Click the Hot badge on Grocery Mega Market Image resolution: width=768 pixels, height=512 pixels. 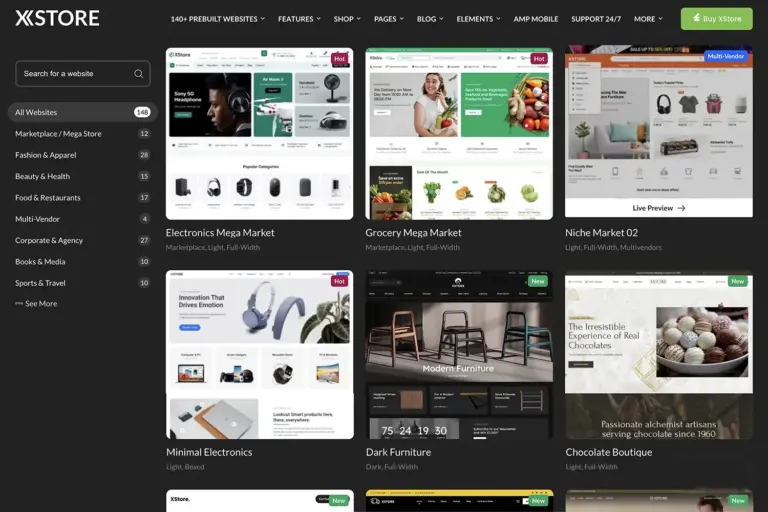[x=539, y=59]
